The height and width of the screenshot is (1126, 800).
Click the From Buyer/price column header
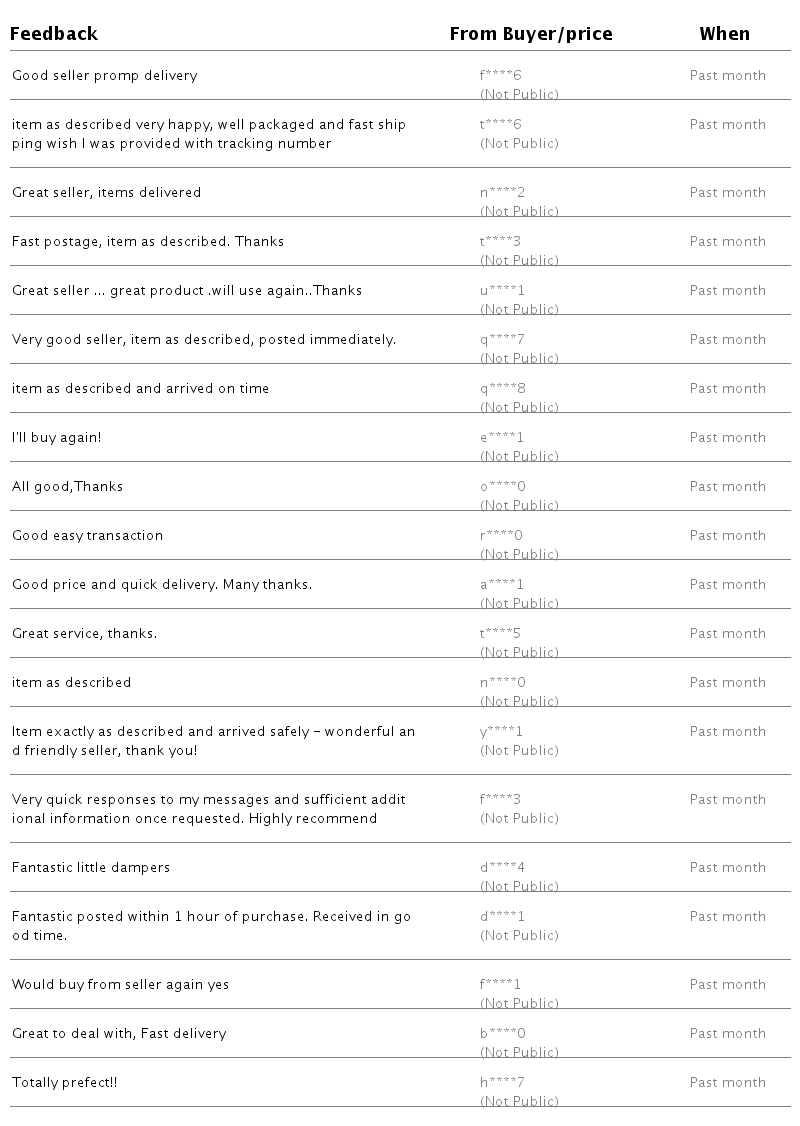coord(530,34)
